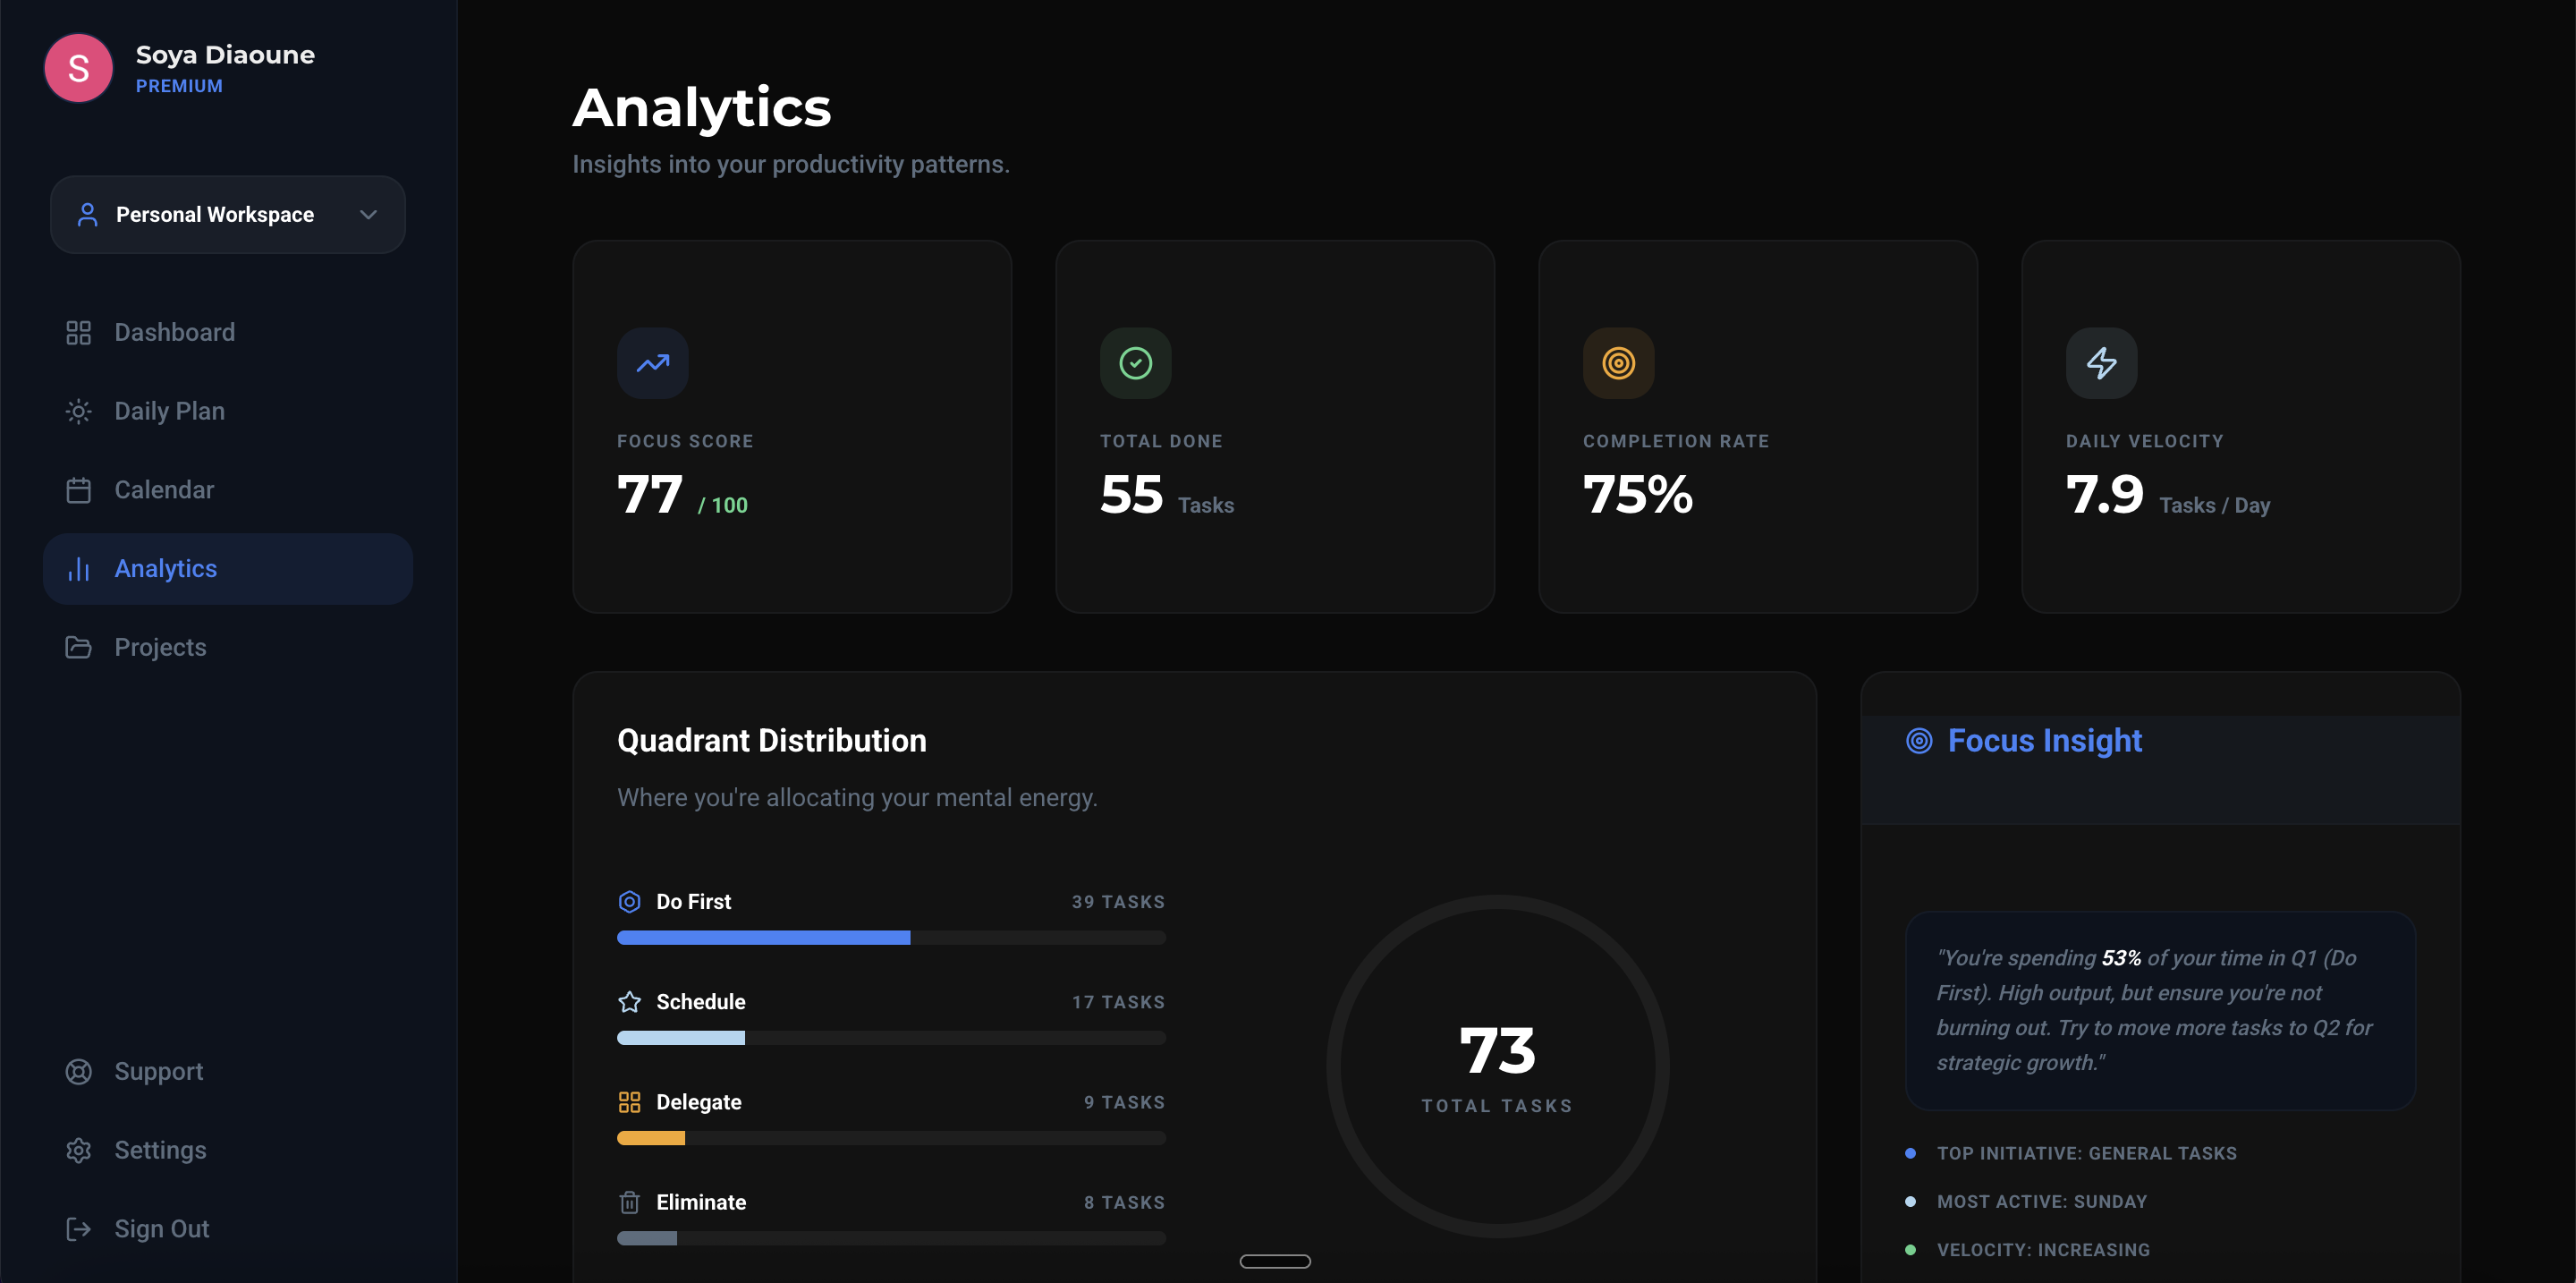This screenshot has width=2576, height=1283.
Task: Click the Sign Out button
Action: click(x=161, y=1229)
